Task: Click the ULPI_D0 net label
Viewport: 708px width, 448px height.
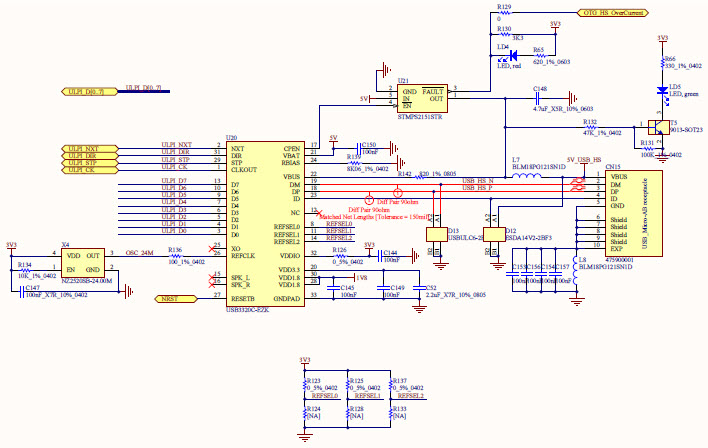Action: tap(174, 231)
